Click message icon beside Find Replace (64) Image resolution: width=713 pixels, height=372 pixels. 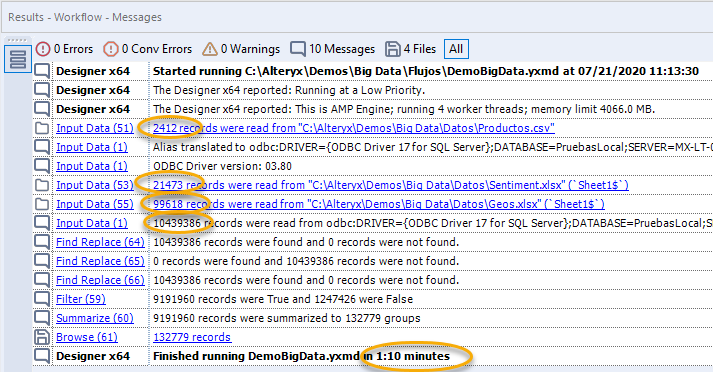pyautogui.click(x=42, y=242)
